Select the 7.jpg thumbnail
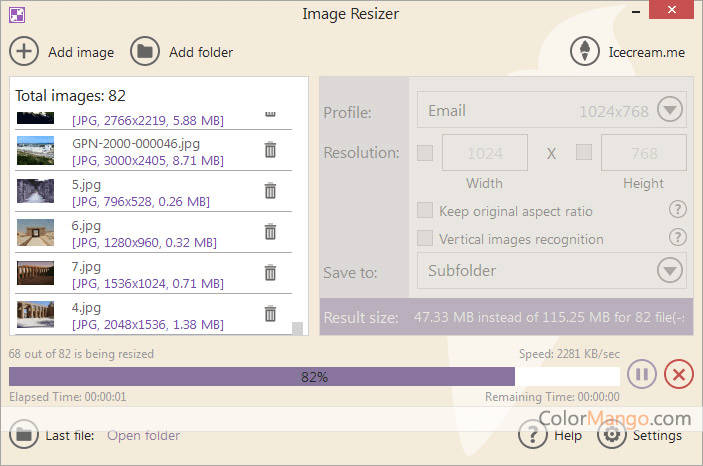703x466 pixels. pos(35,273)
